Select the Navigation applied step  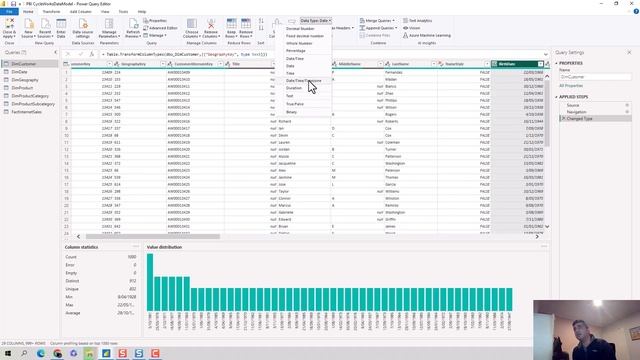pyautogui.click(x=596, y=112)
